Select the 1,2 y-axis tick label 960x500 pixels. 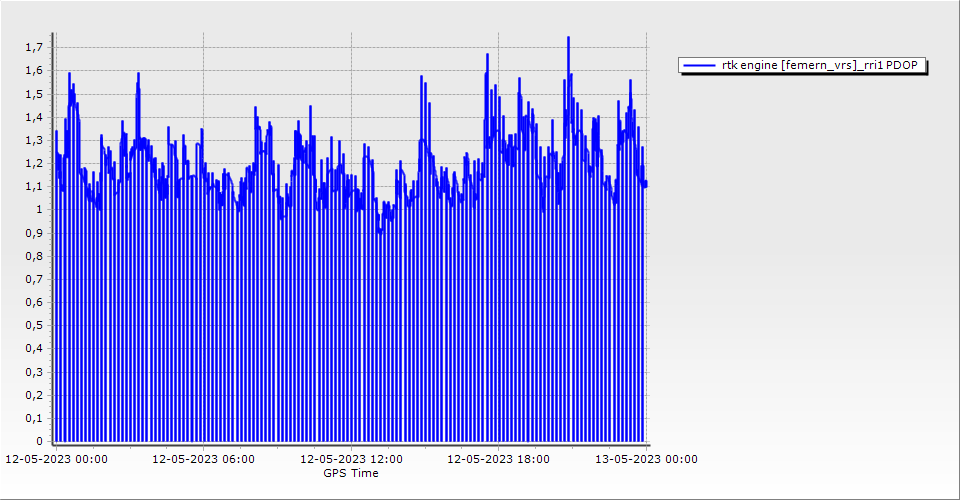[34, 163]
